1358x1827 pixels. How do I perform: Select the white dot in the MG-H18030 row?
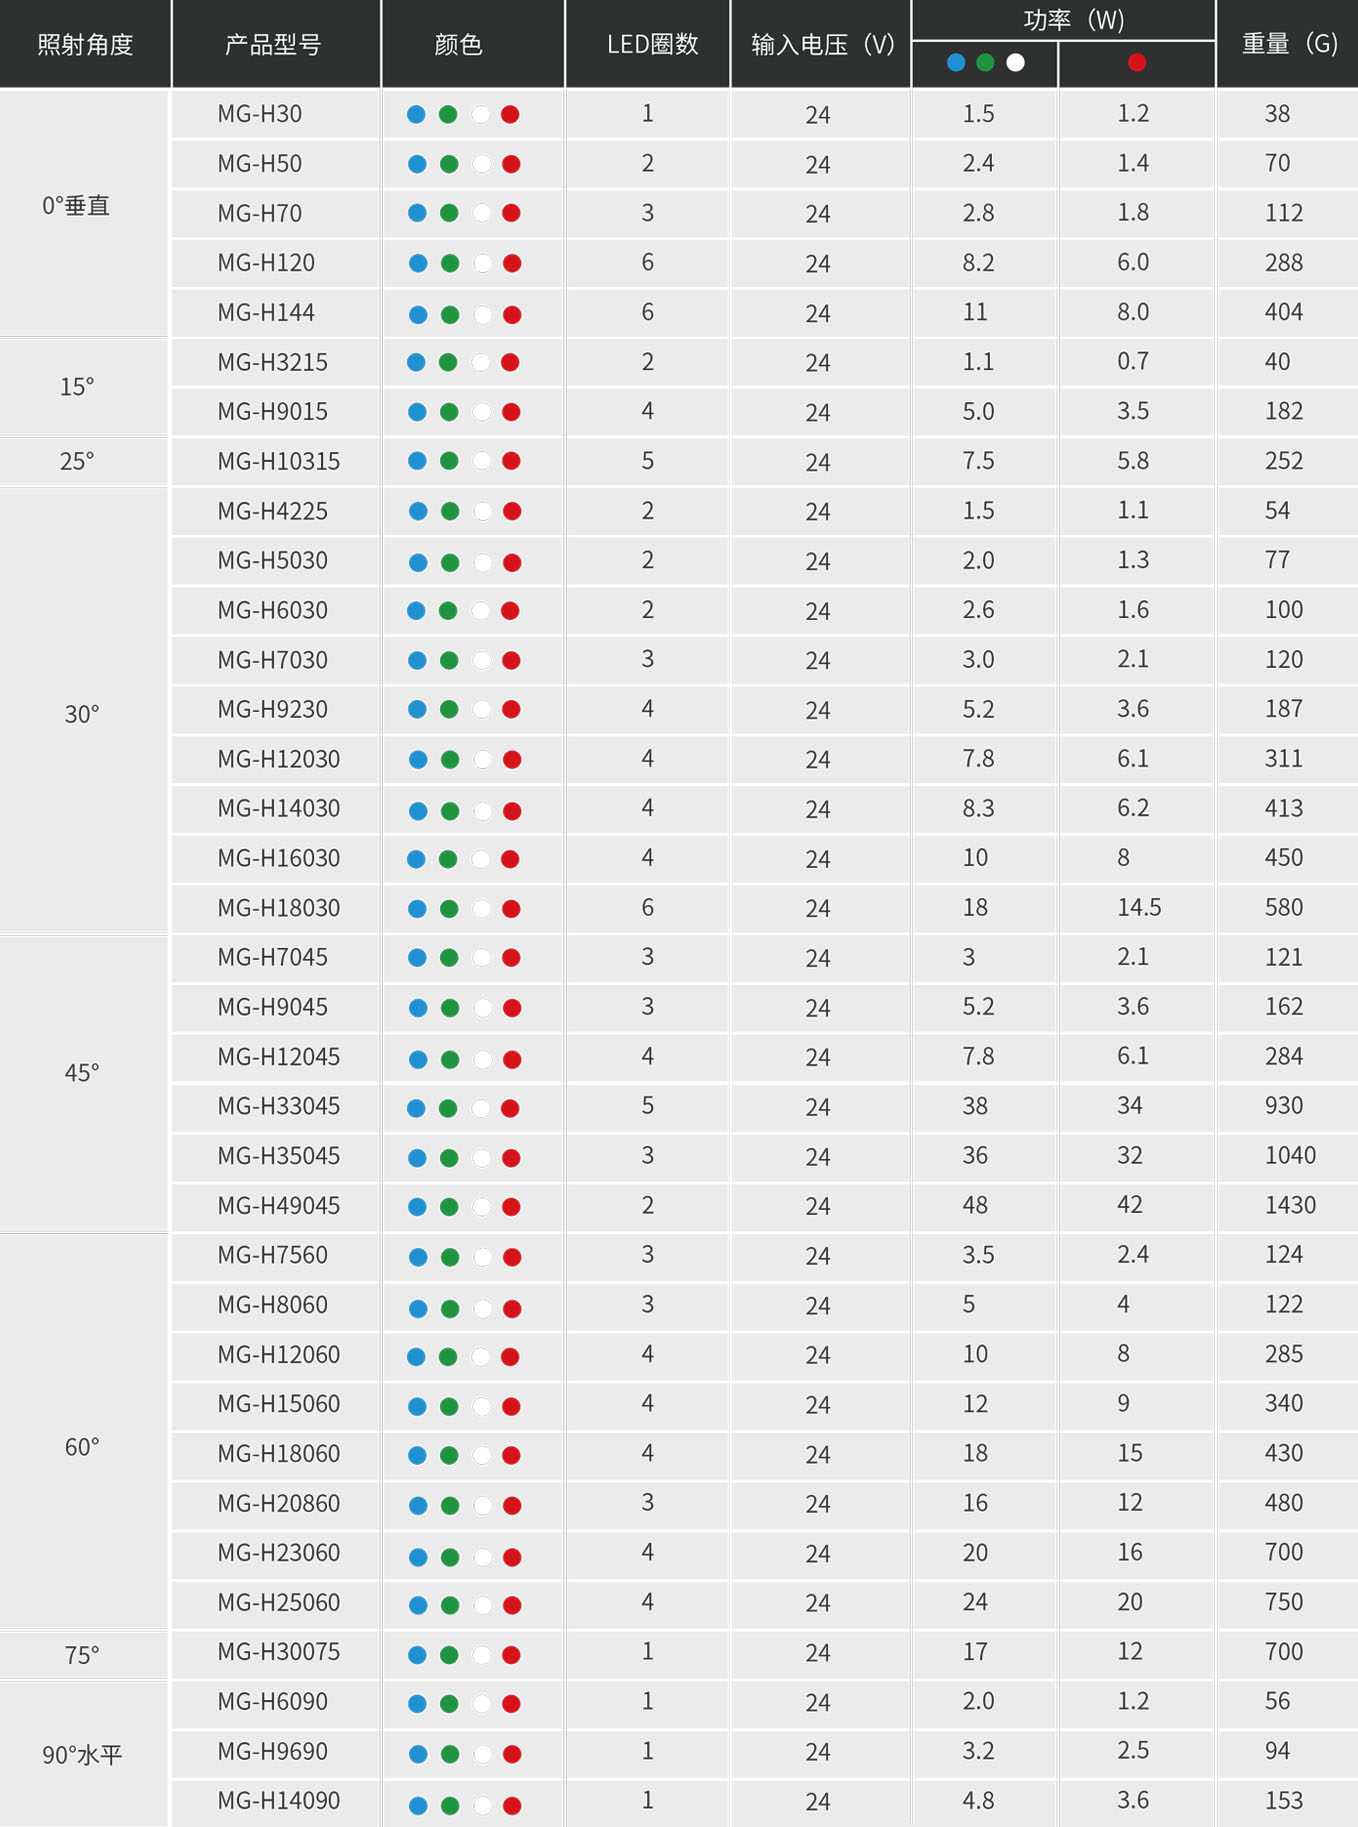pos(481,909)
